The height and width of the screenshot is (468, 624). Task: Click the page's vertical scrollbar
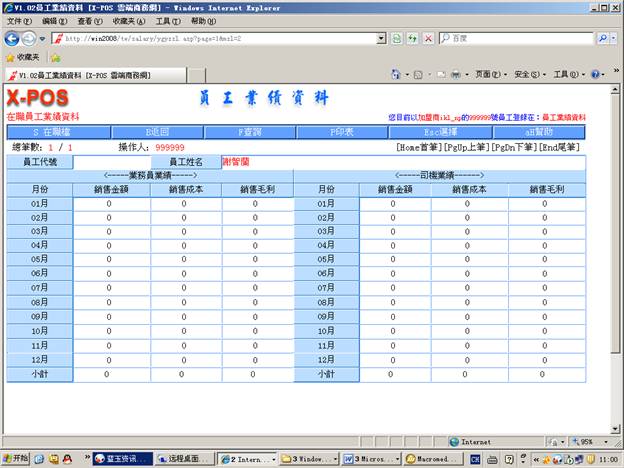coord(617,250)
